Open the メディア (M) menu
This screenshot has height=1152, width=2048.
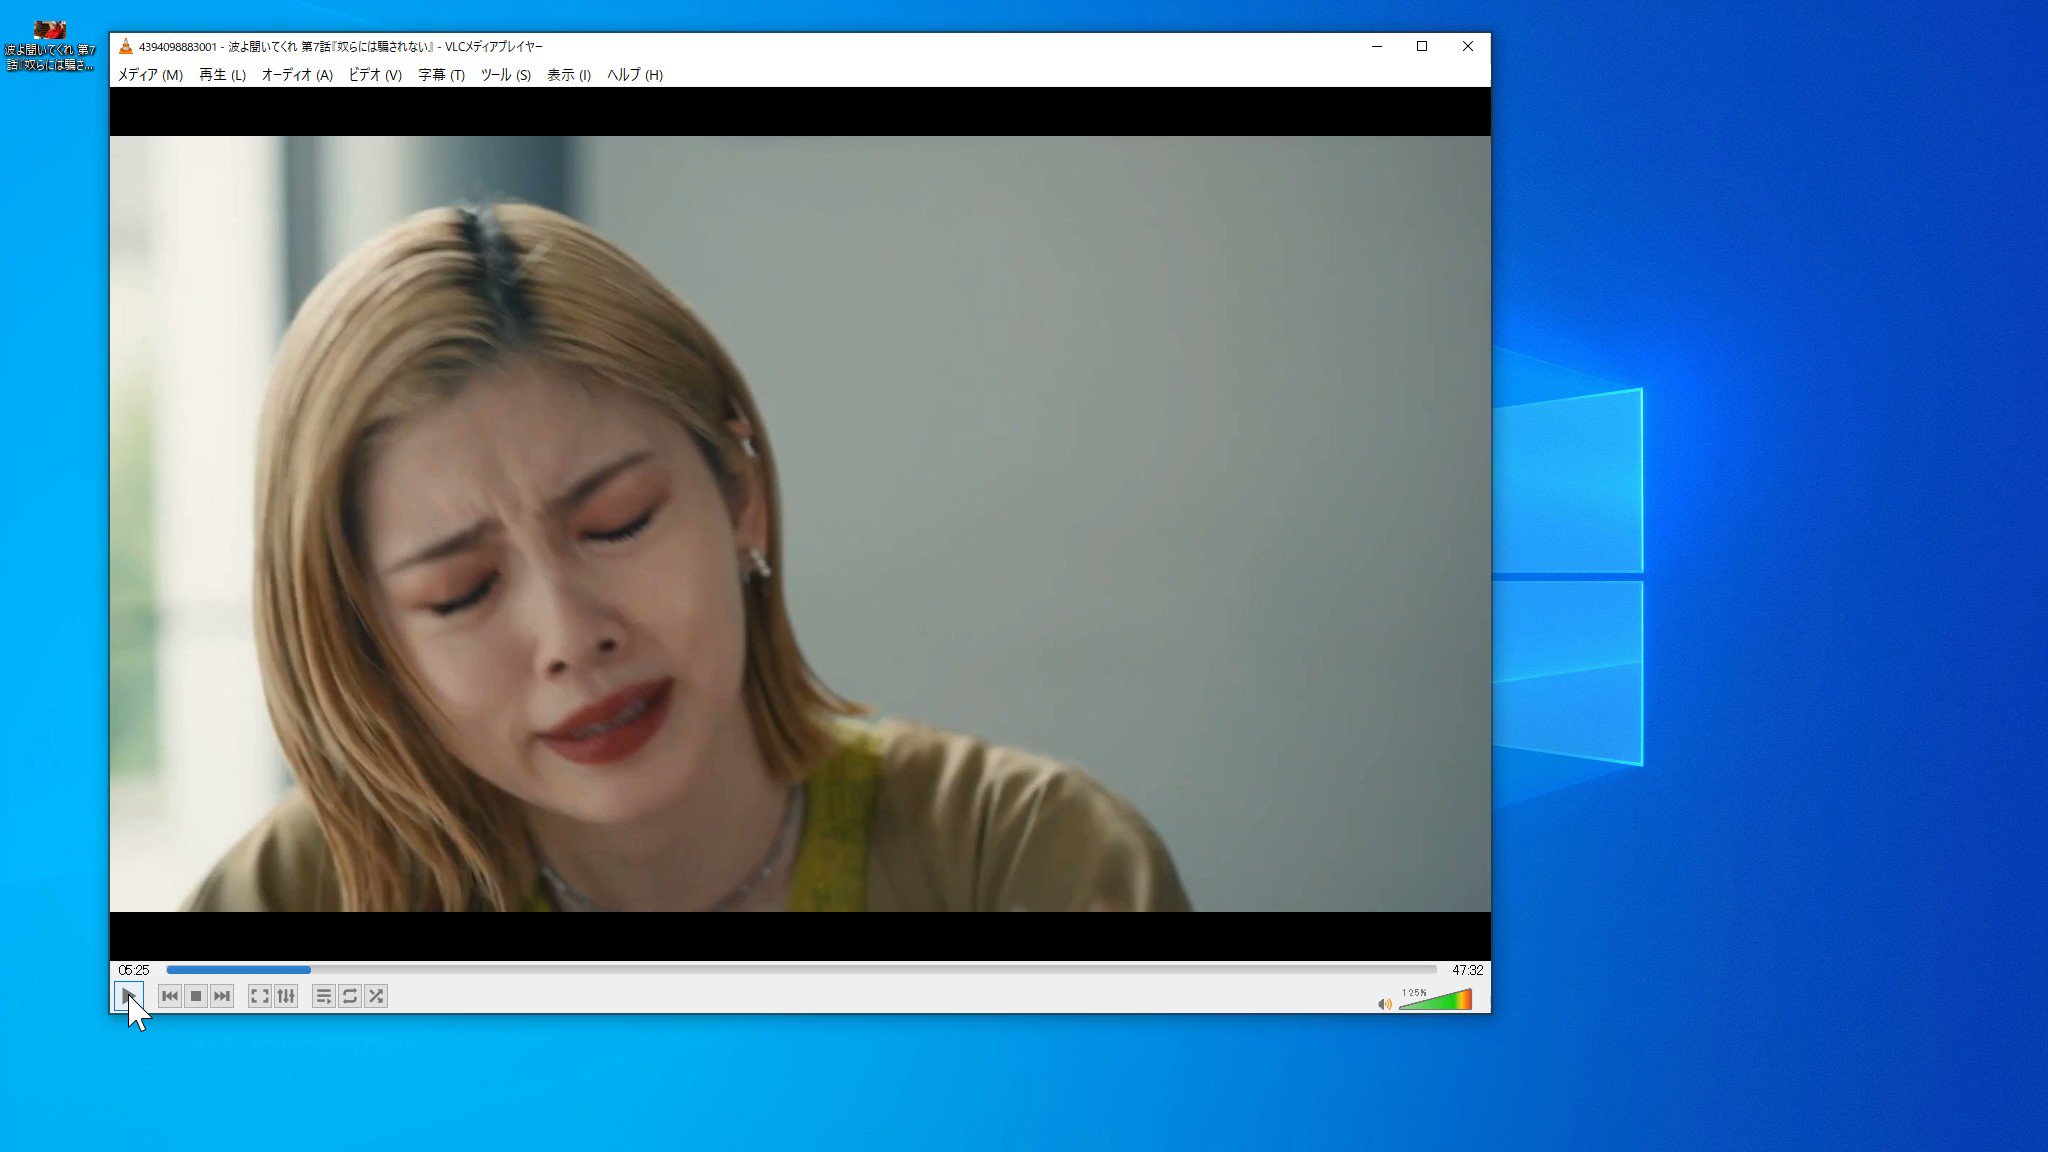coord(150,75)
